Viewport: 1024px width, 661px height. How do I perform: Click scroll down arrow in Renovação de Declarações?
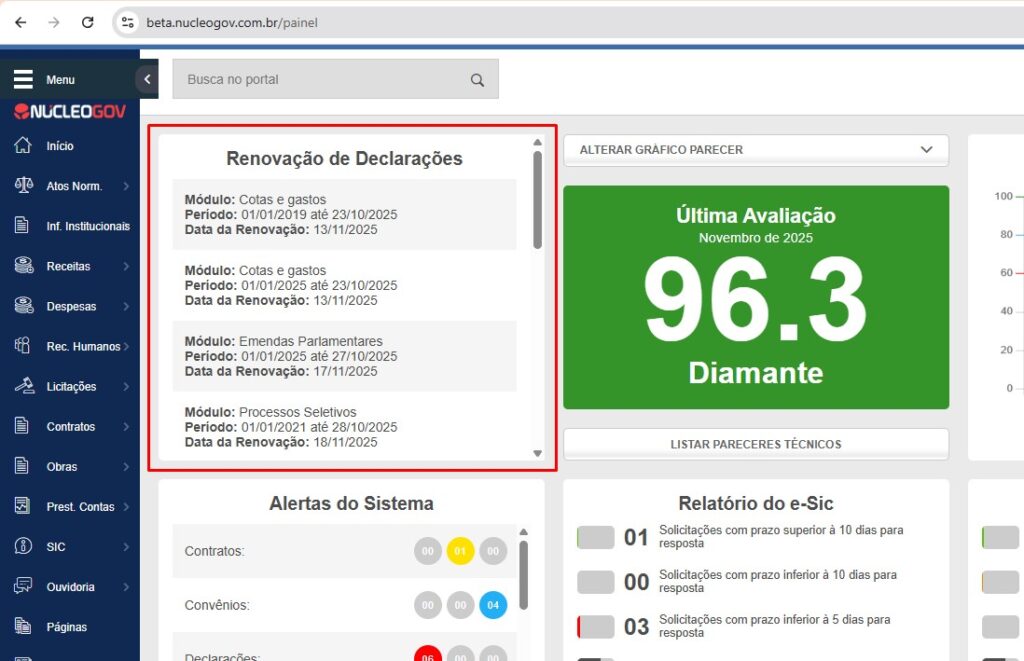[537, 453]
